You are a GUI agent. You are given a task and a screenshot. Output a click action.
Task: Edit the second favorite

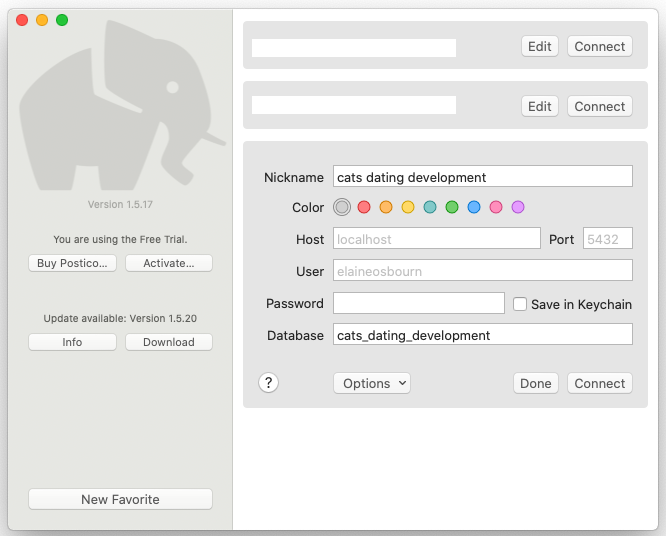click(x=540, y=106)
